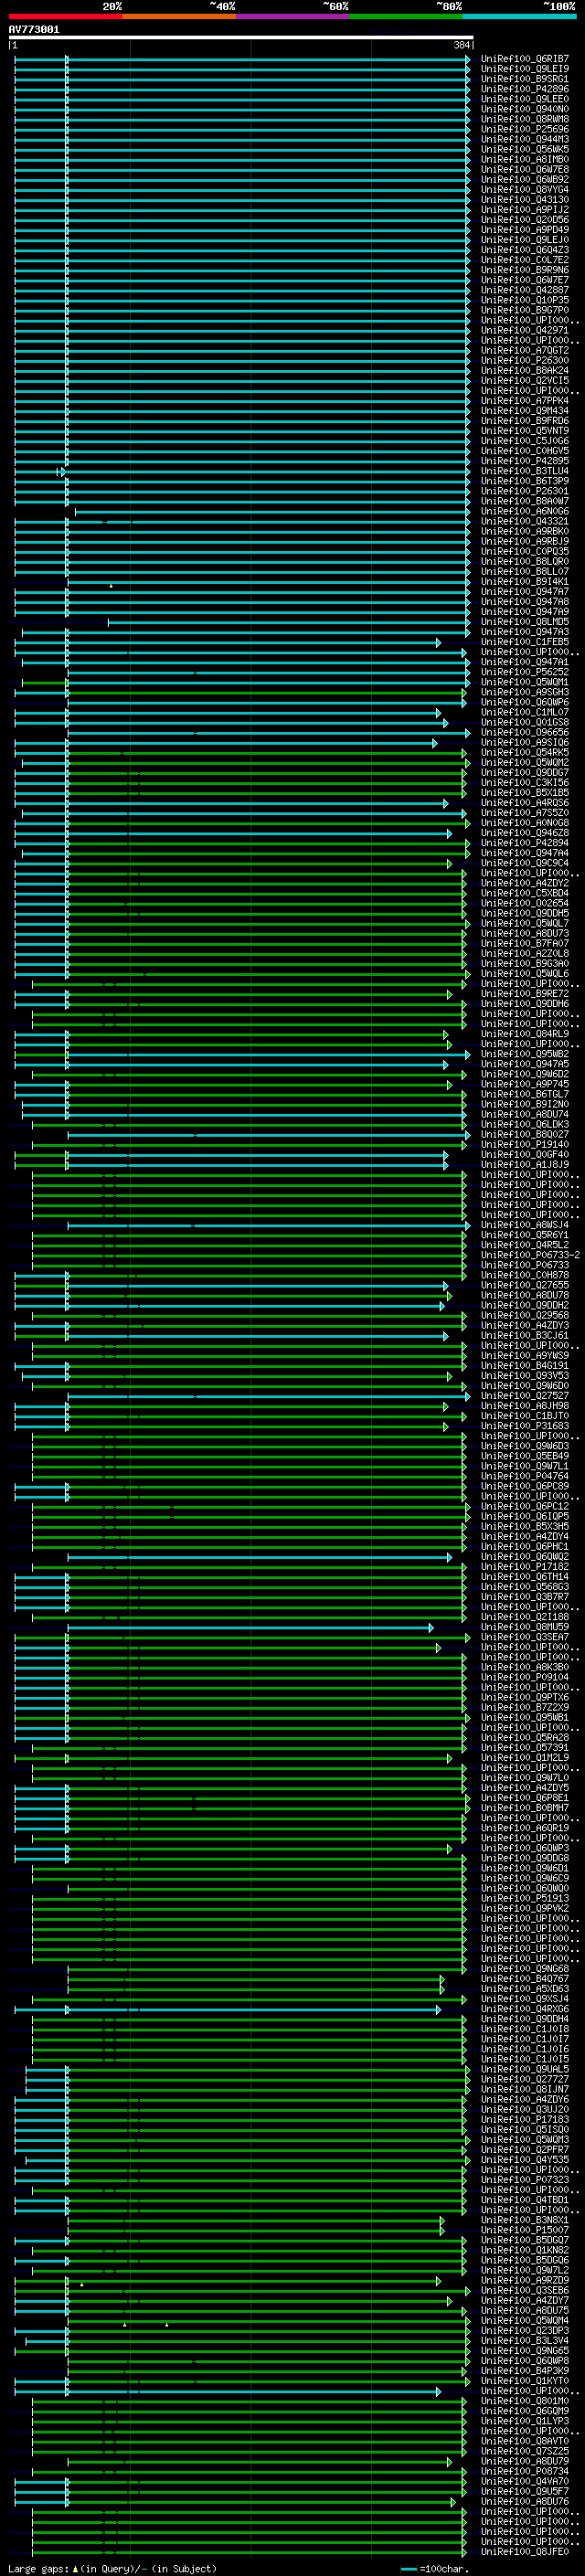Click the cyan alignment bar for UniRef100_Q6RIB7
The width and height of the screenshot is (585, 2576).
(x=241, y=59)
